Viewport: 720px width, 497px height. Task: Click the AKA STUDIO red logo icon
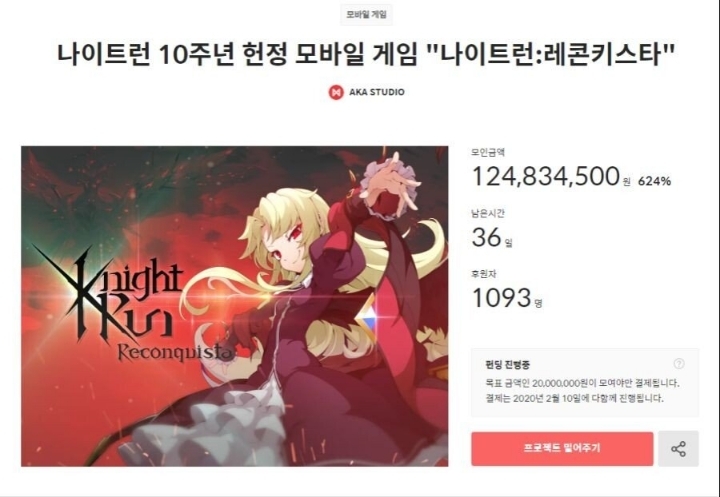[336, 92]
